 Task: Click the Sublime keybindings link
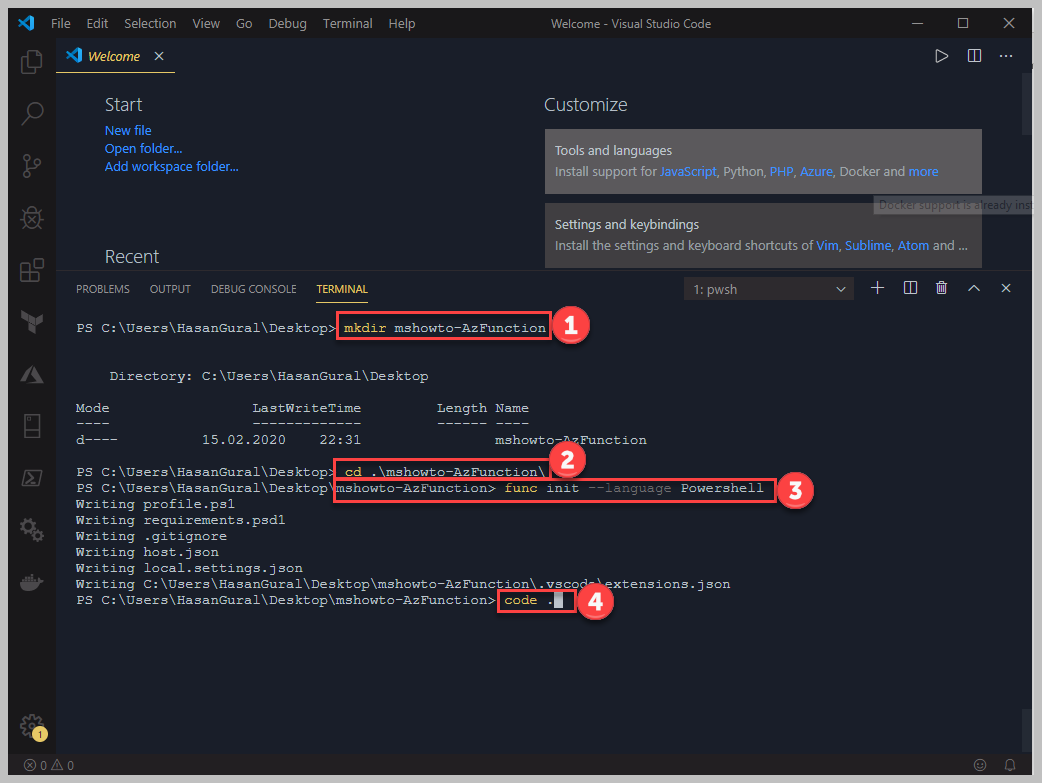click(x=867, y=245)
